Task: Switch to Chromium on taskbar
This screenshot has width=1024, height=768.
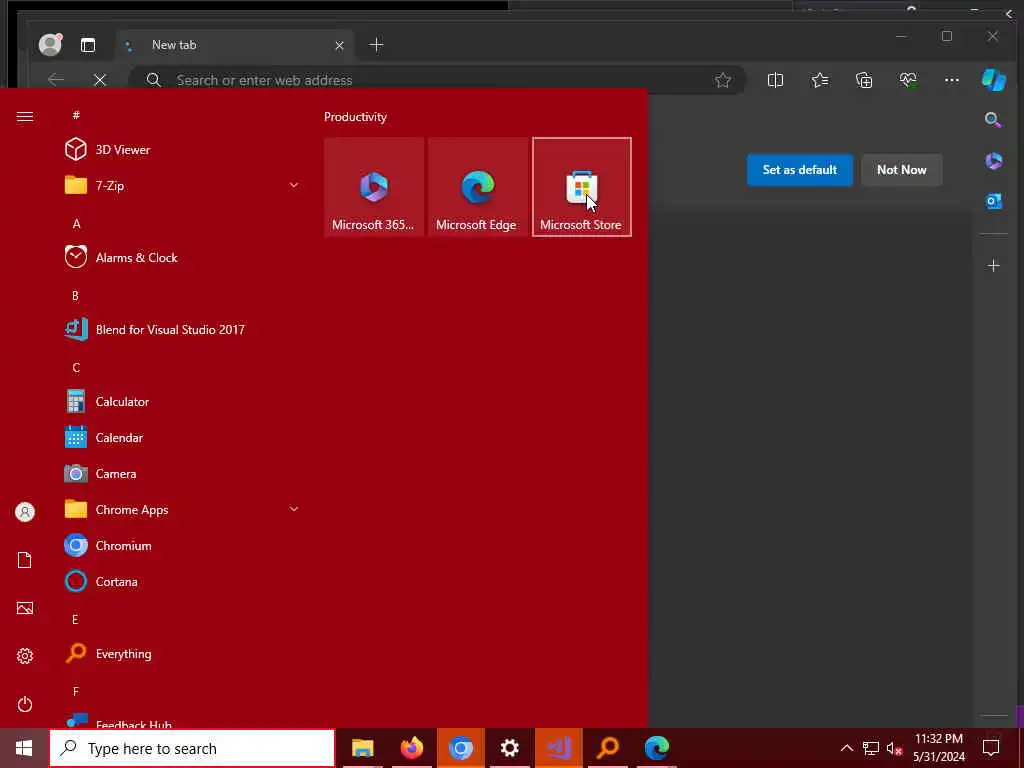Action: 460,748
